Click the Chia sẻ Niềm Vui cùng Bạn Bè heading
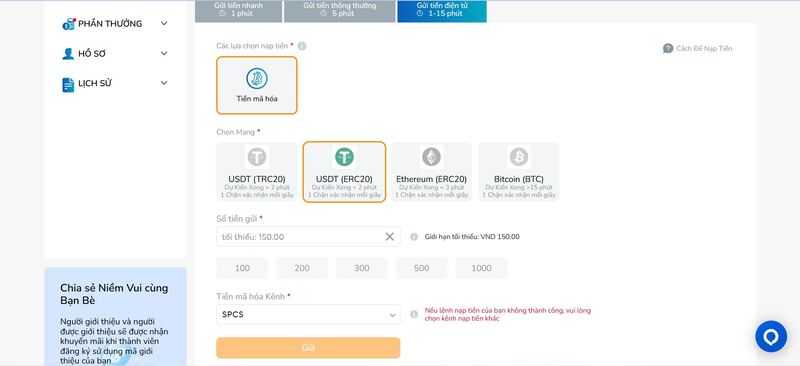The image size is (800, 366). click(114, 294)
